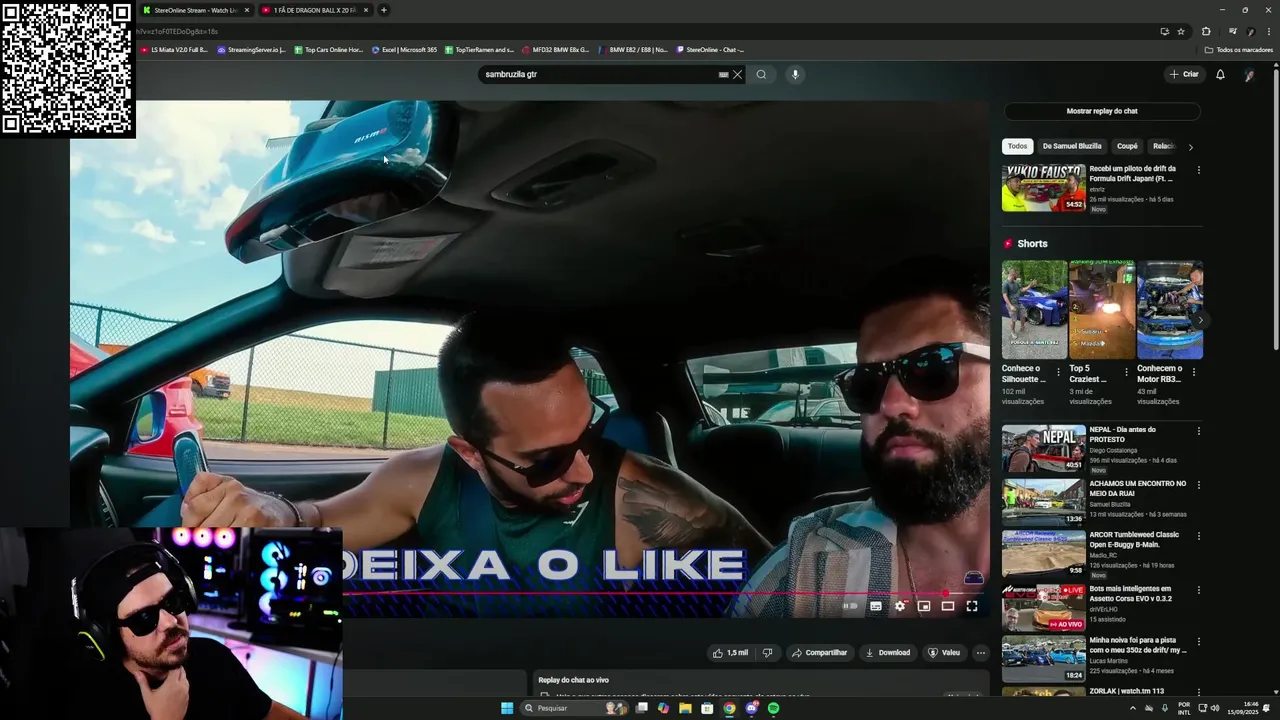
Task: Open options for Top 5 Craziest short
Action: pos(1126,372)
